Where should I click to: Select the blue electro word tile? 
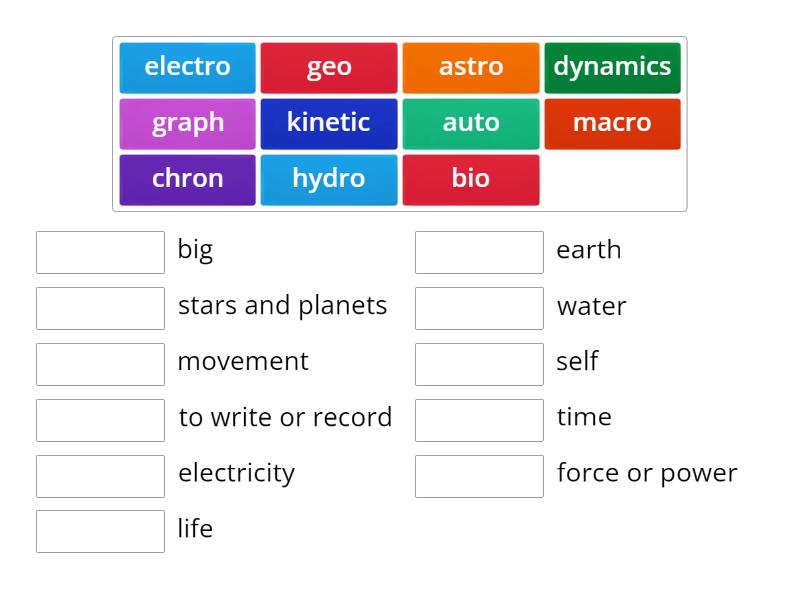point(187,68)
